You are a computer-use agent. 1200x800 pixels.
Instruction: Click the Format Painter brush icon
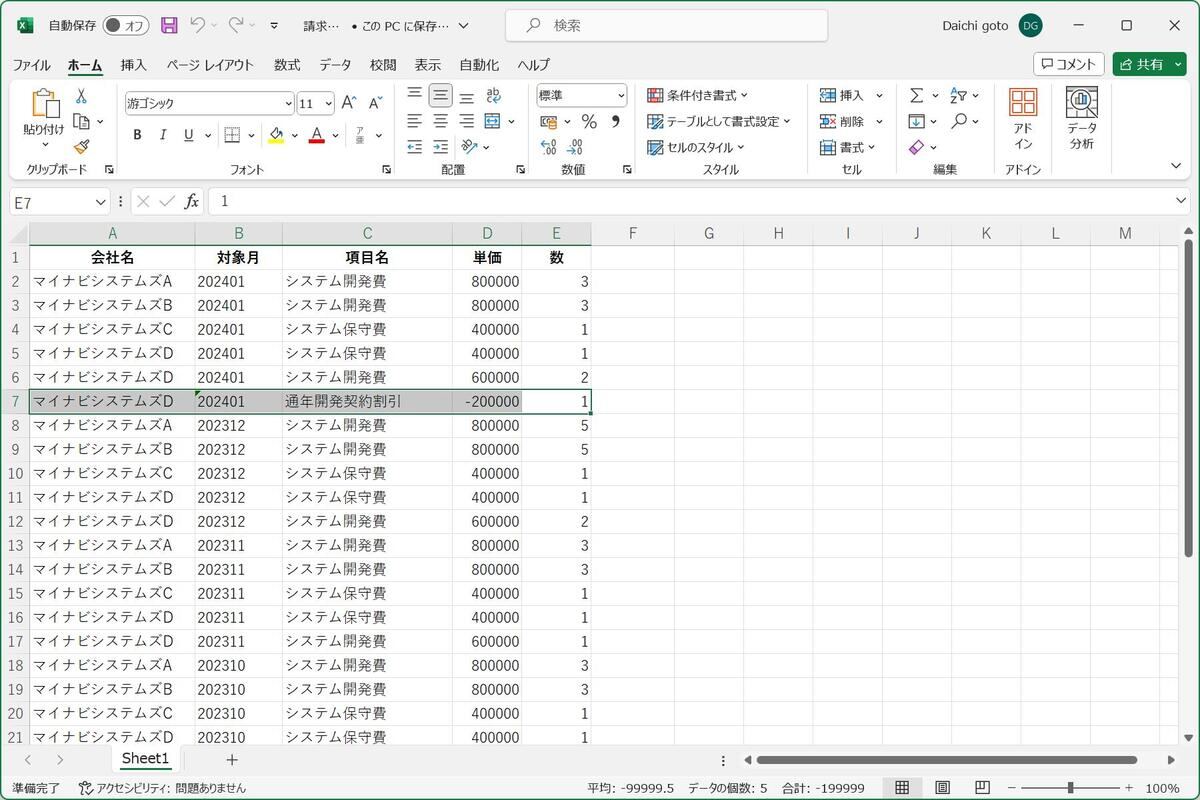coord(81,146)
